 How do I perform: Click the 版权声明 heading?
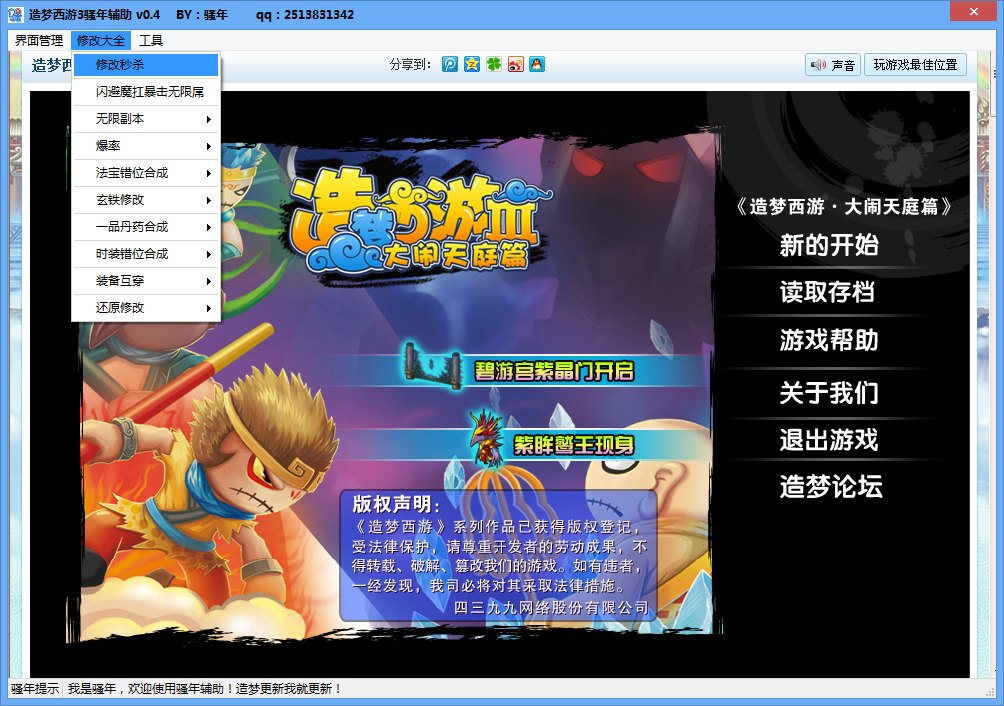[x=396, y=504]
